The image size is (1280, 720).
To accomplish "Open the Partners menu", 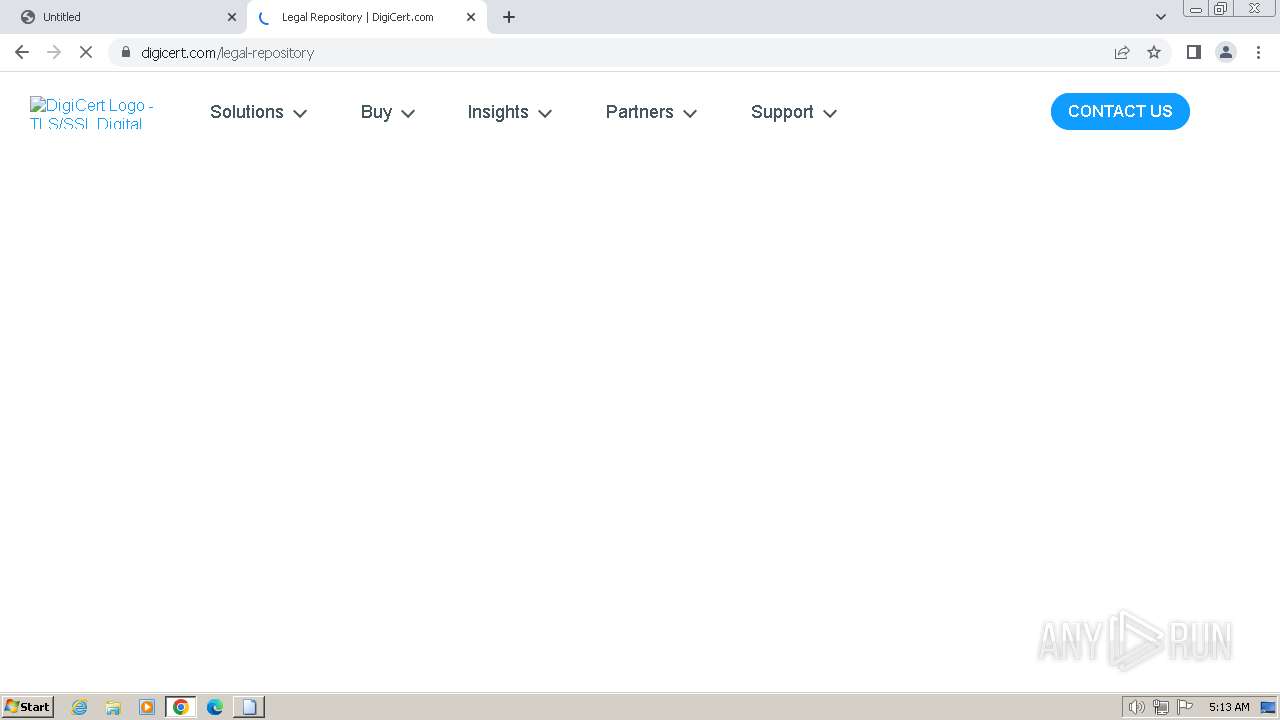I will coord(640,112).
